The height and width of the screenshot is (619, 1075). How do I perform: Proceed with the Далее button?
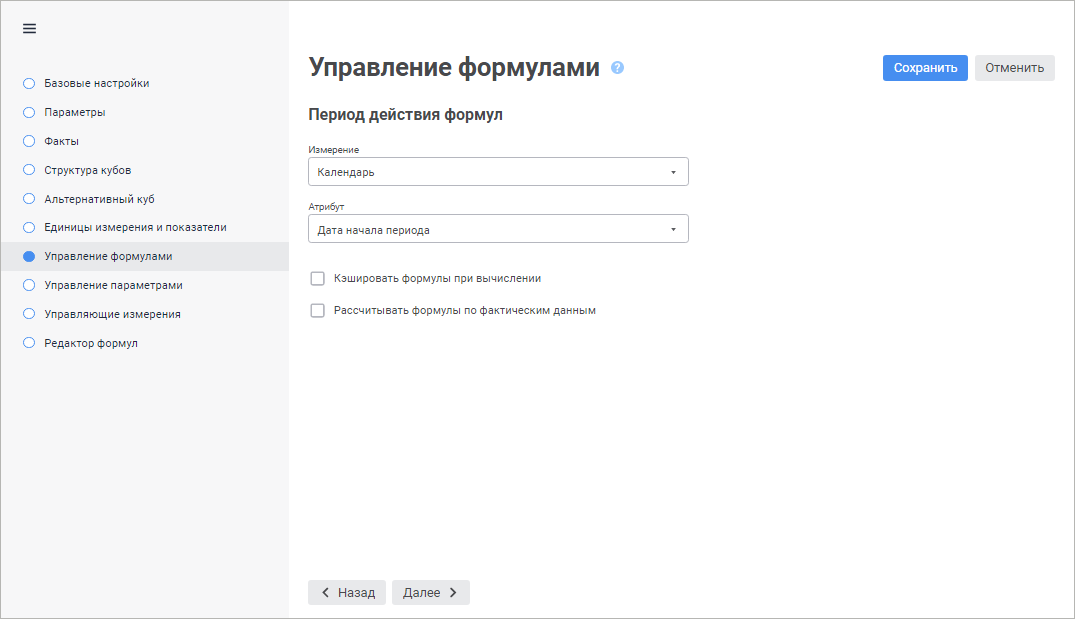point(430,593)
